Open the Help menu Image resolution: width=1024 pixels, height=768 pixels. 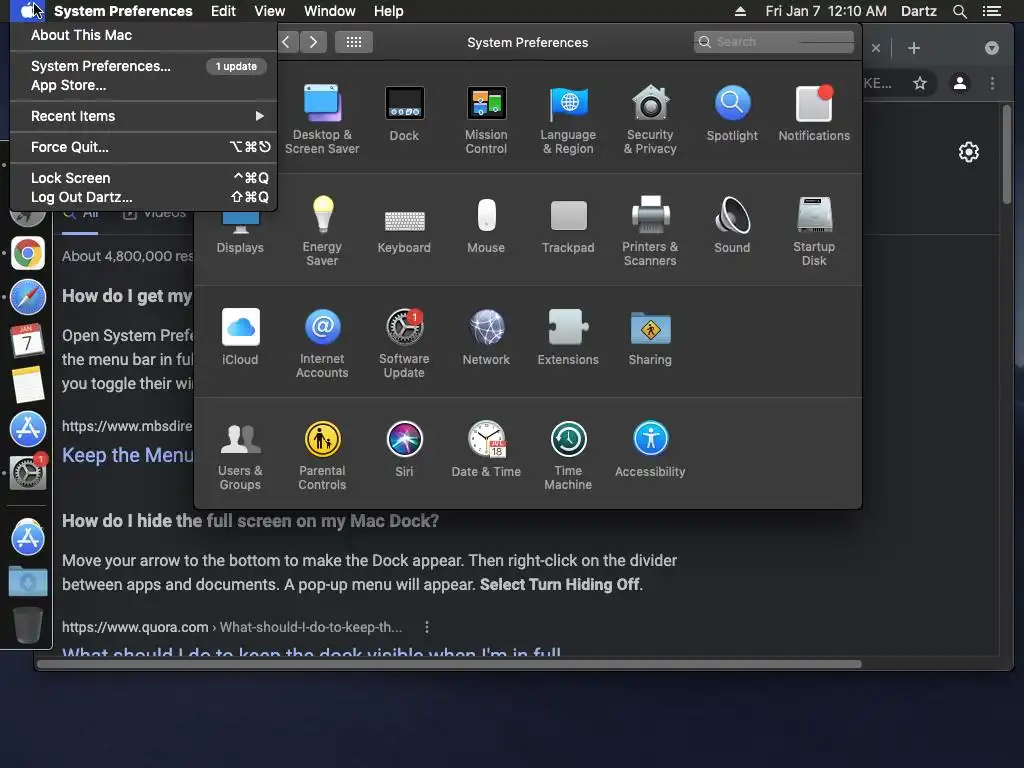(x=389, y=11)
